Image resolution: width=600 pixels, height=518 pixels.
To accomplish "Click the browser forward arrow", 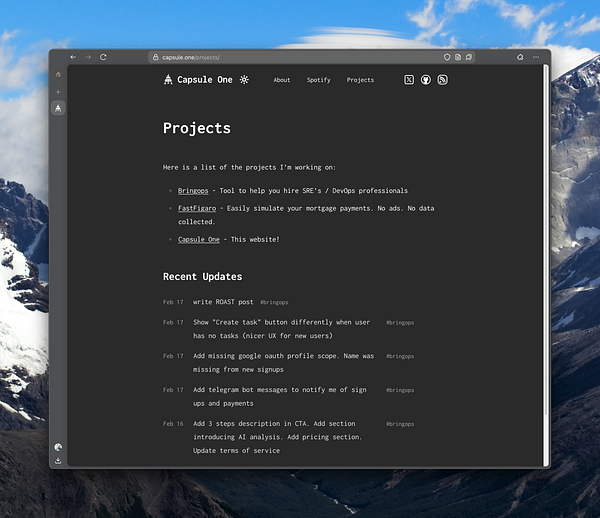I will coord(88,57).
